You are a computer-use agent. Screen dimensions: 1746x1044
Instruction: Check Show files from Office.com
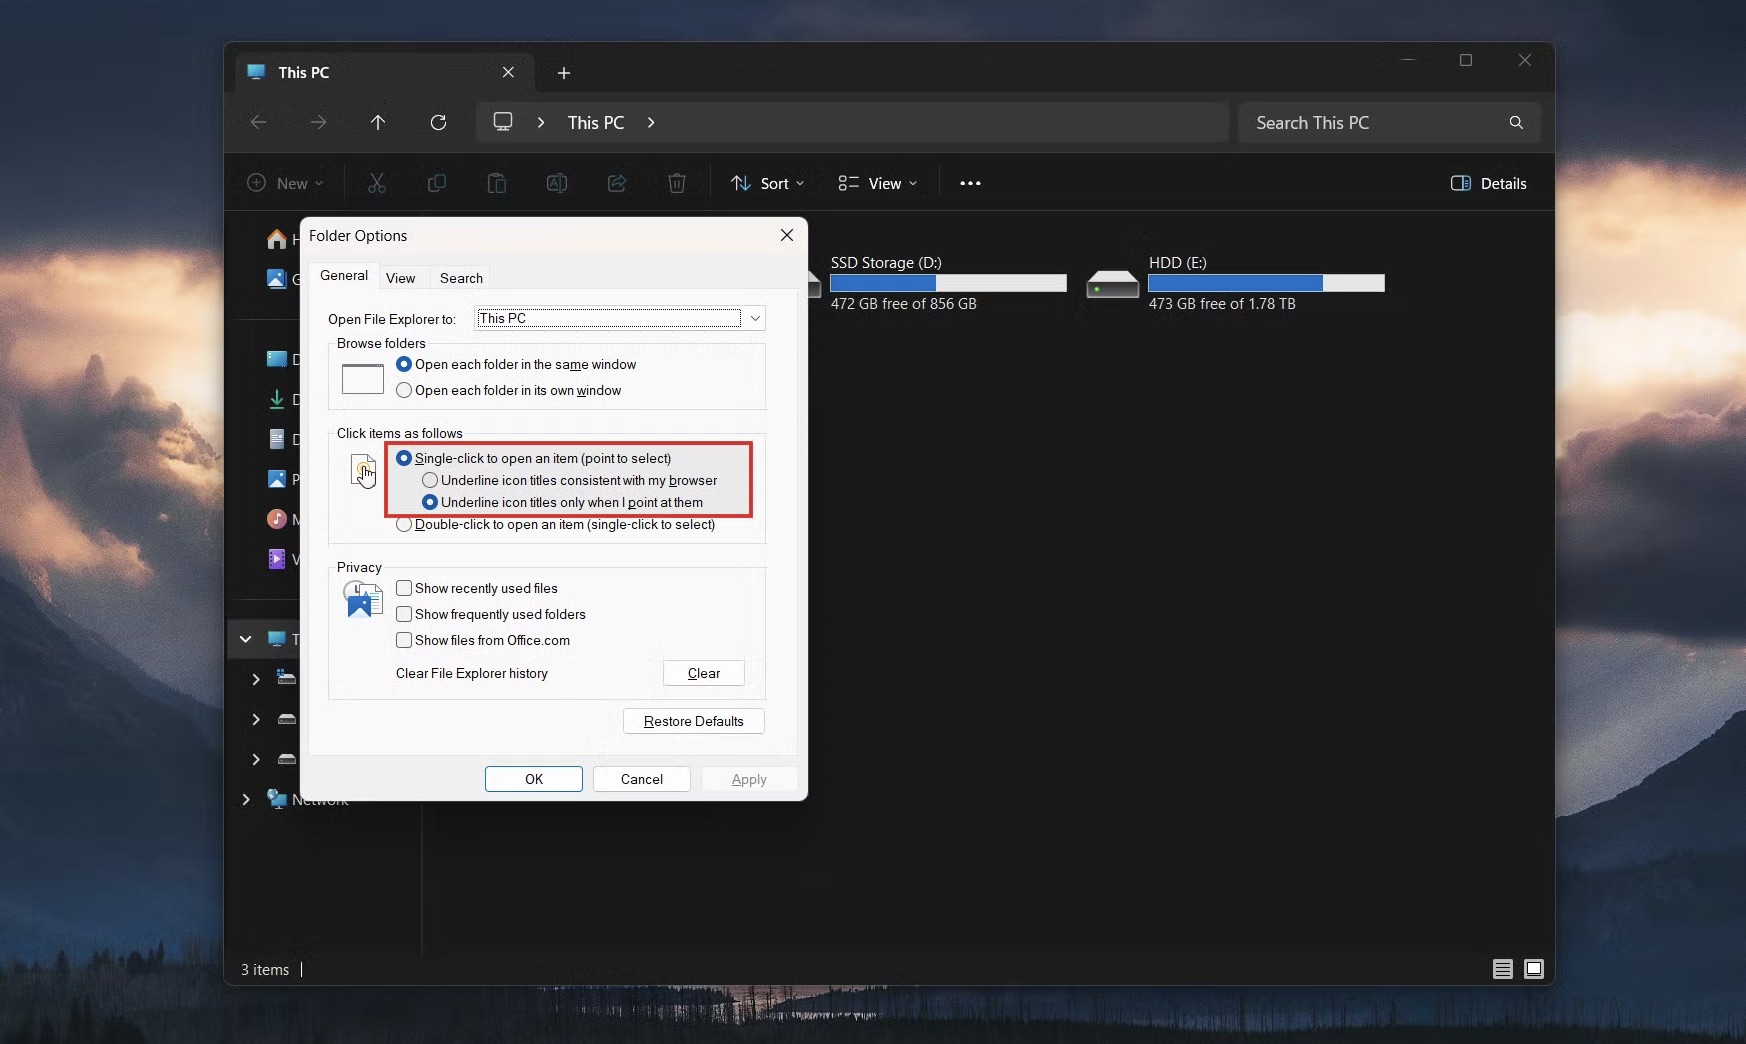404,640
